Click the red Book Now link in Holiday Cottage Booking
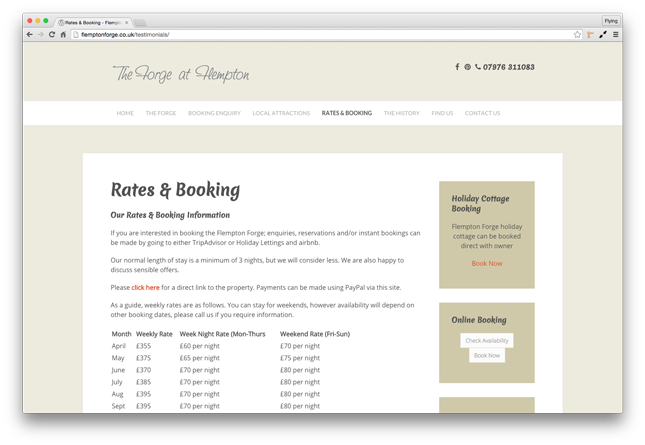 [487, 264]
